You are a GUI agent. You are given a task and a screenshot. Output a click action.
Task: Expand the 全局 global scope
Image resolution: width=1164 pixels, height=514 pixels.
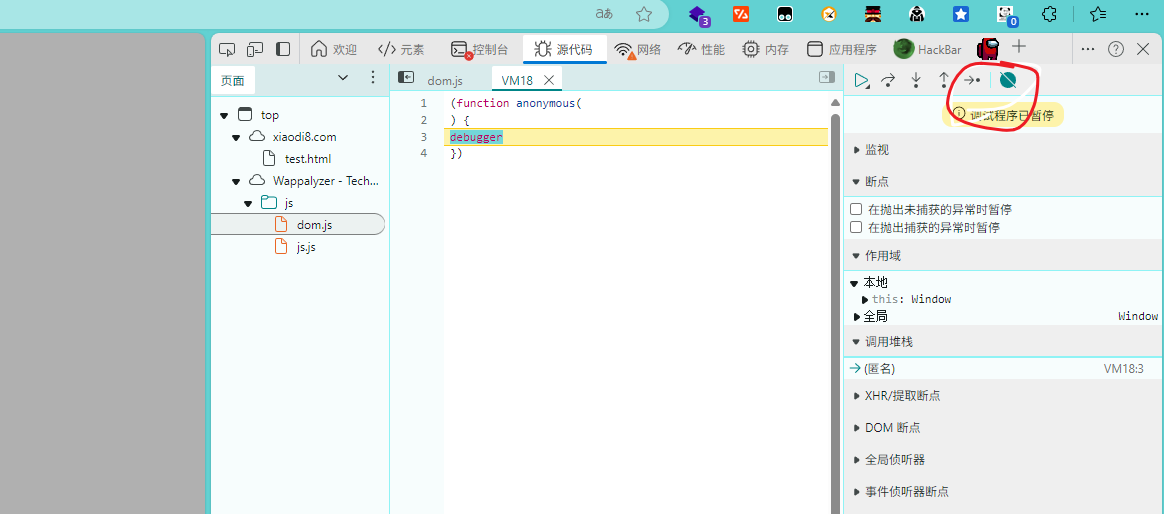click(x=857, y=316)
